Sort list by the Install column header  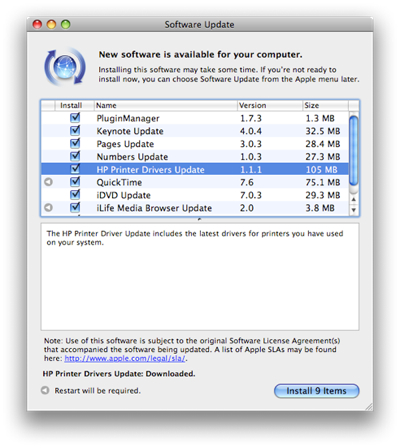[x=74, y=105]
